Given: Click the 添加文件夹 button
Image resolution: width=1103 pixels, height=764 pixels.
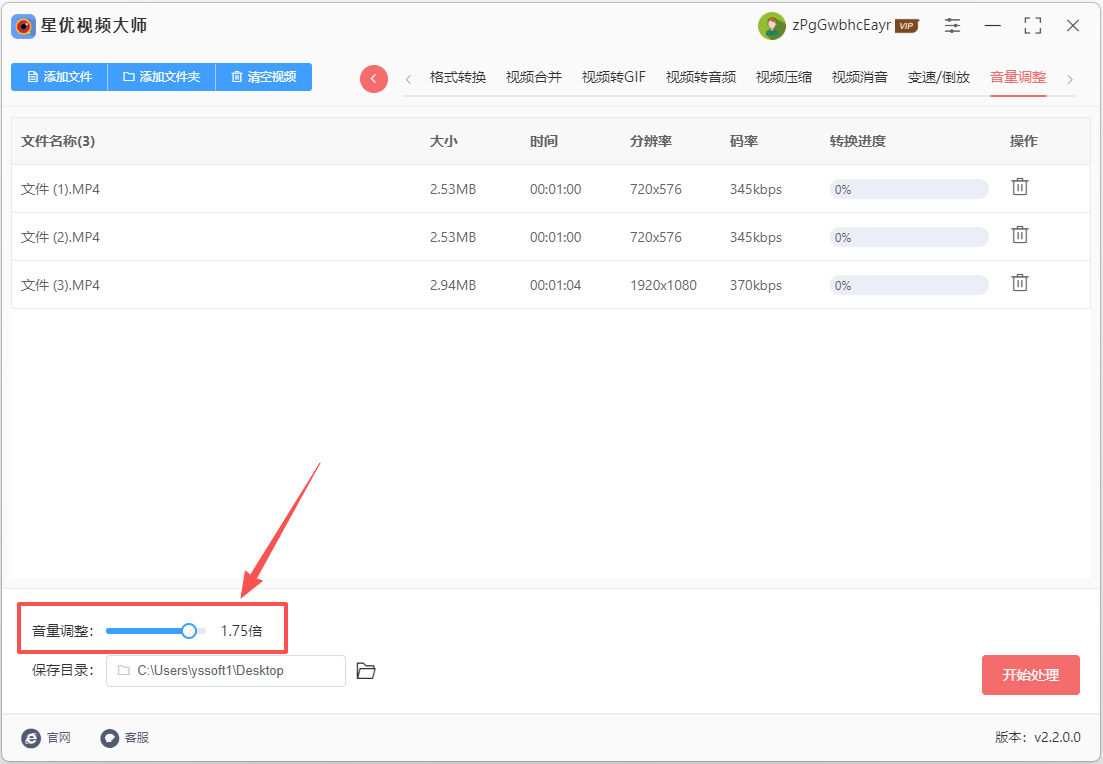Looking at the screenshot, I should click(x=161, y=77).
